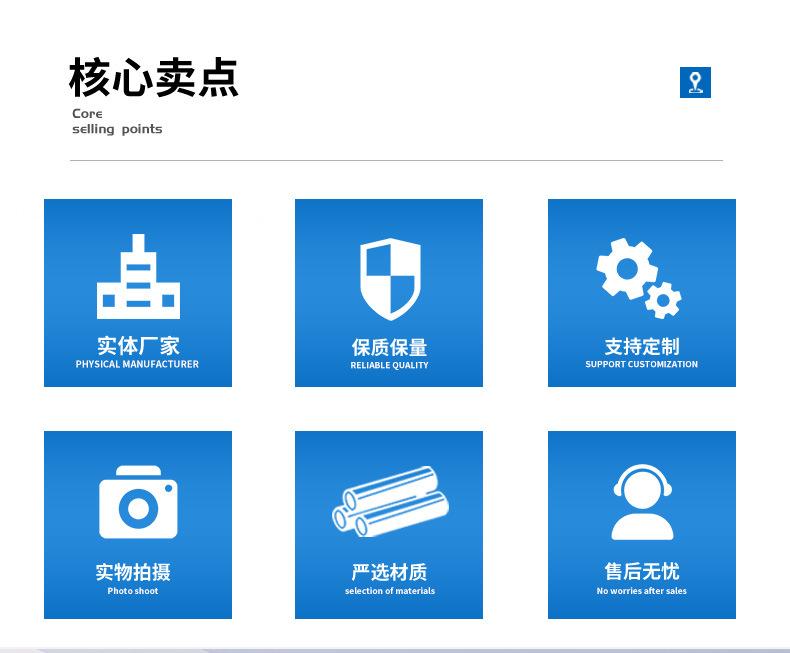Select the 实体厂家 label
This screenshot has width=790, height=653.
pos(138,346)
